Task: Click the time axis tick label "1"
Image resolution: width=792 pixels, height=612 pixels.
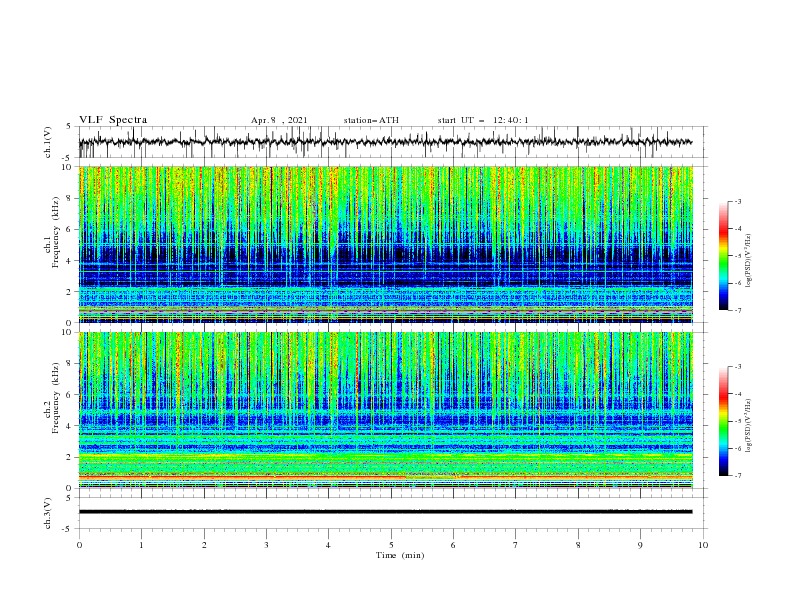Action: [x=141, y=545]
